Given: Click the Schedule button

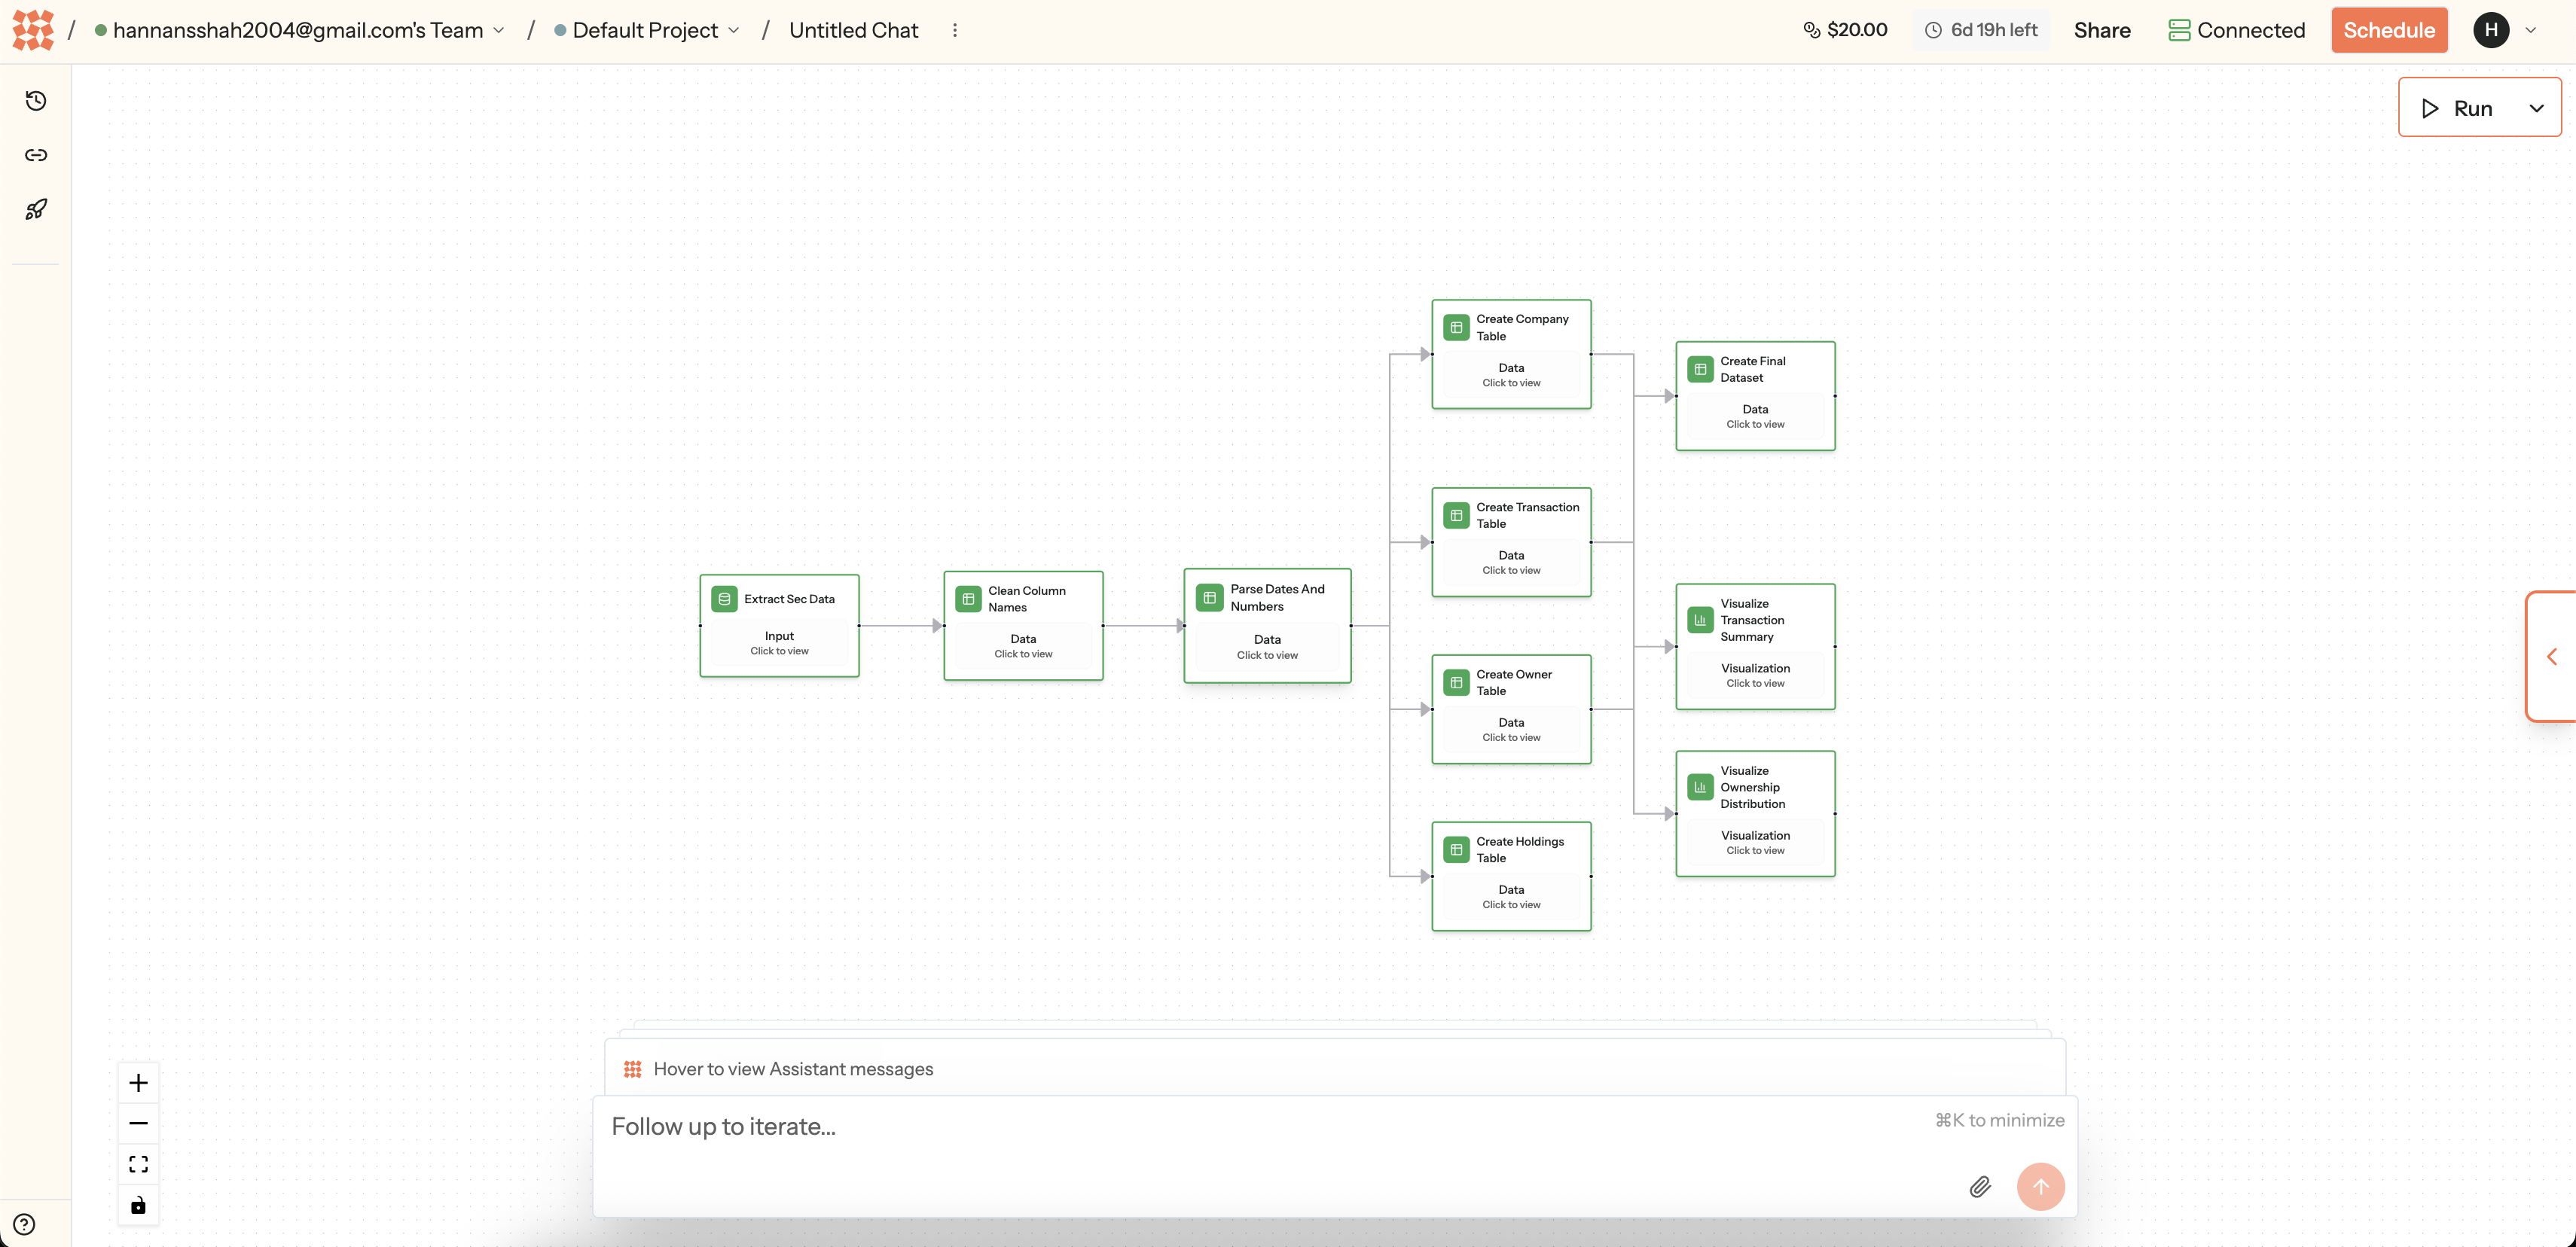Looking at the screenshot, I should [2388, 30].
